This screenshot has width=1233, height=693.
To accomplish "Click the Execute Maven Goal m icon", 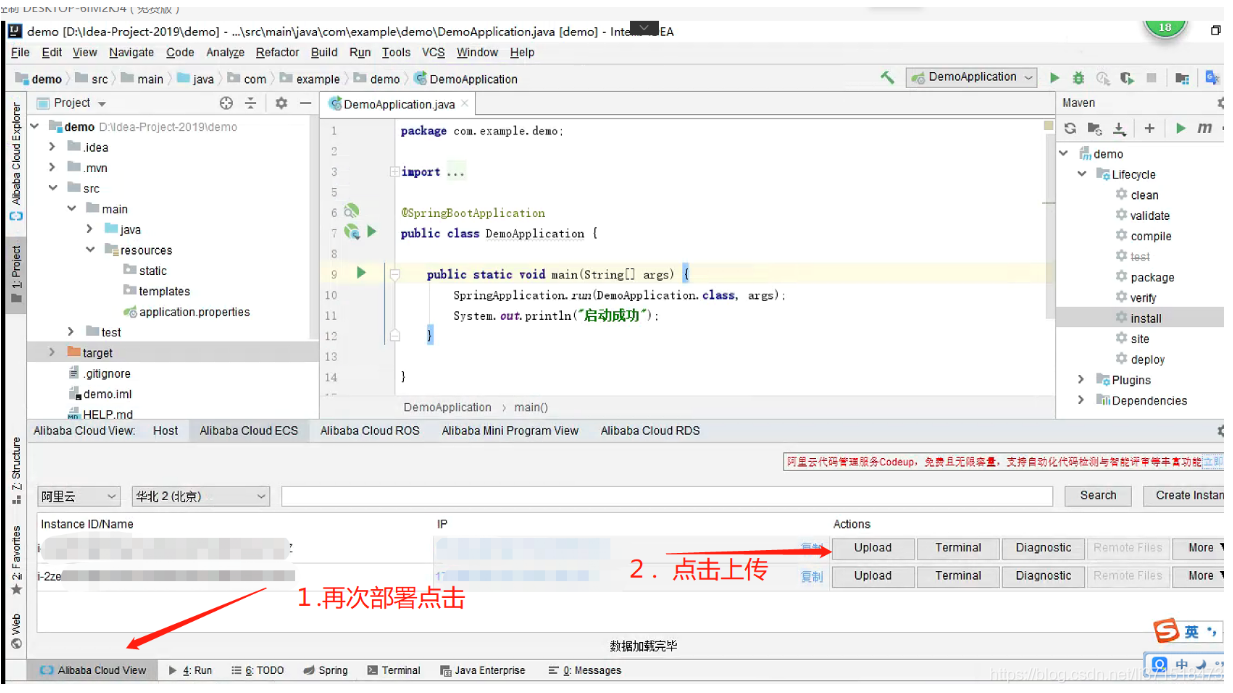I will 1205,128.
